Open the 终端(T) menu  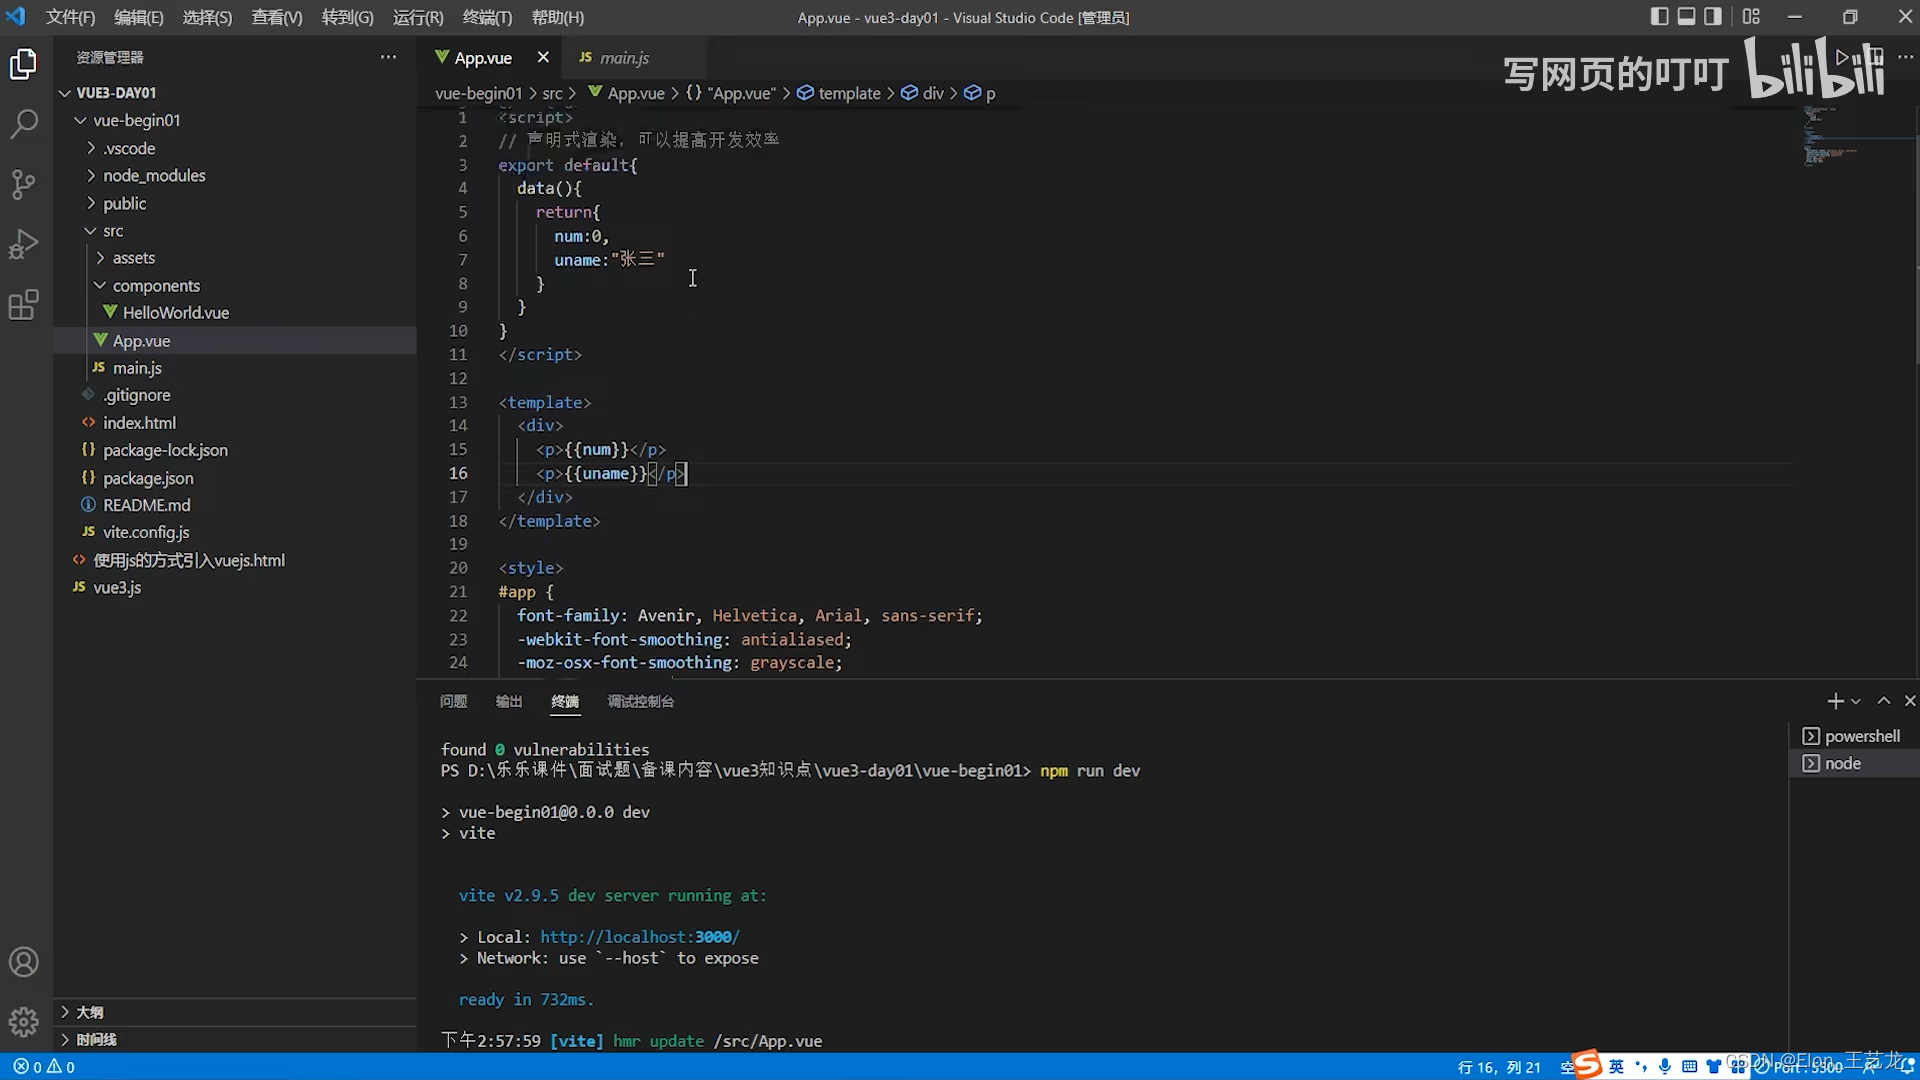point(487,17)
